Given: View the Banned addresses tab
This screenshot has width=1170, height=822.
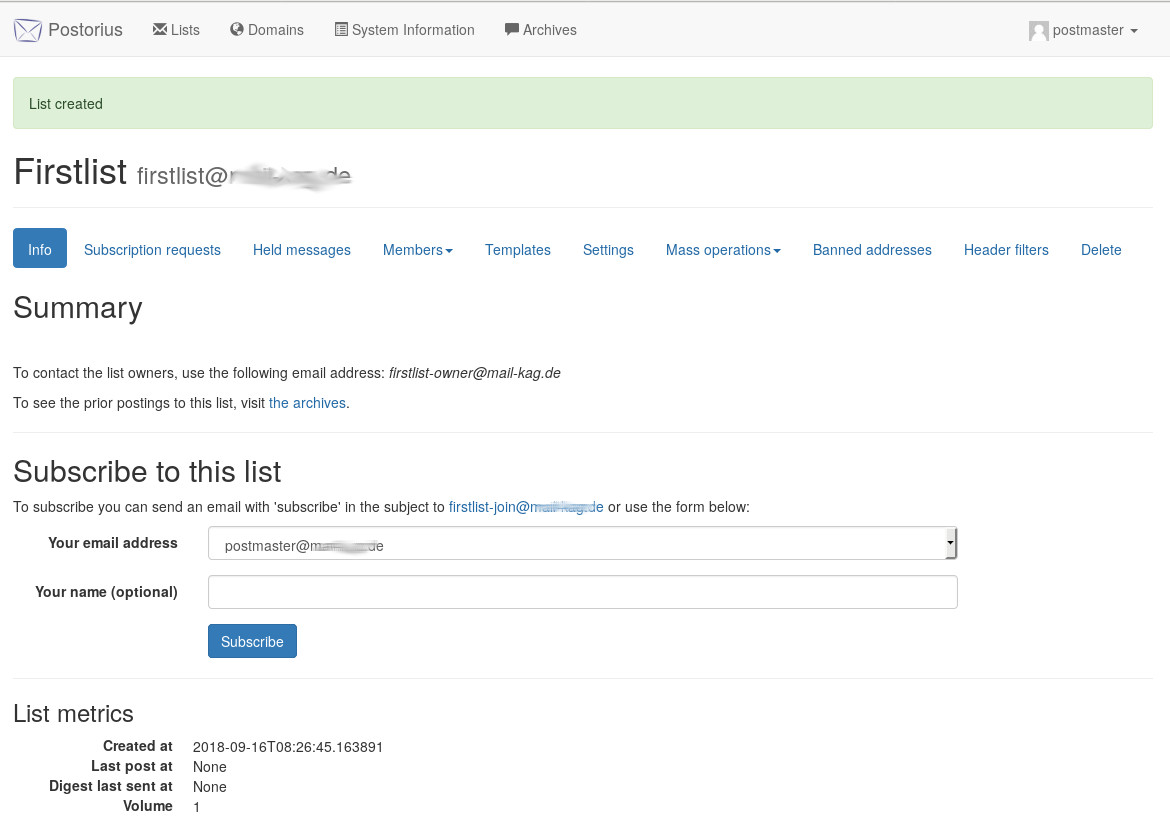Looking at the screenshot, I should coord(872,250).
